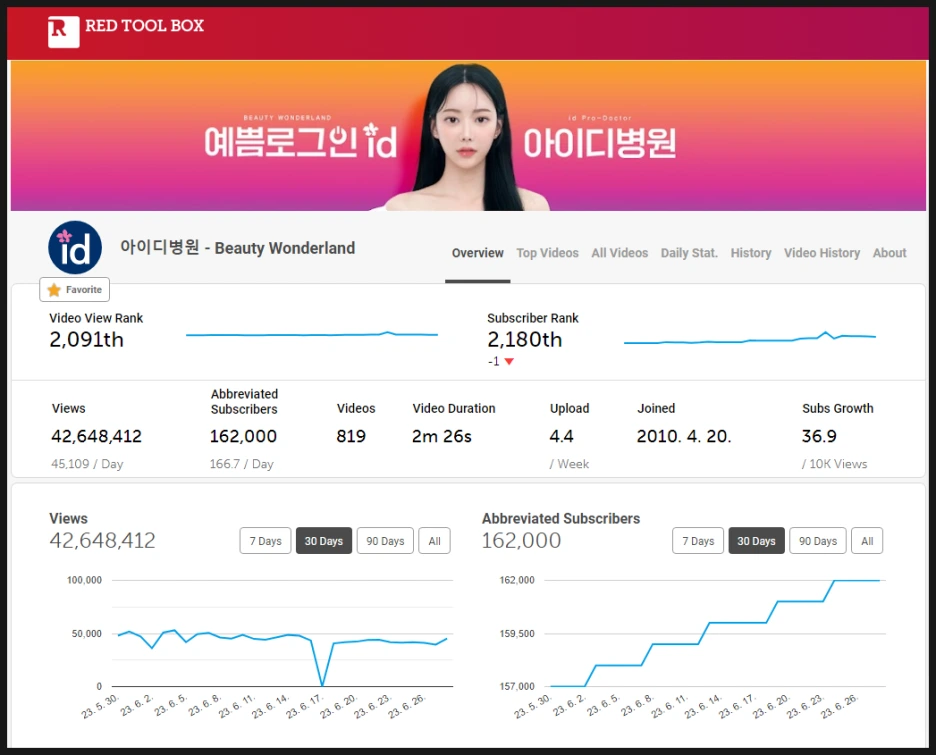Click the channel banner image
This screenshot has height=755, width=936.
pos(468,135)
